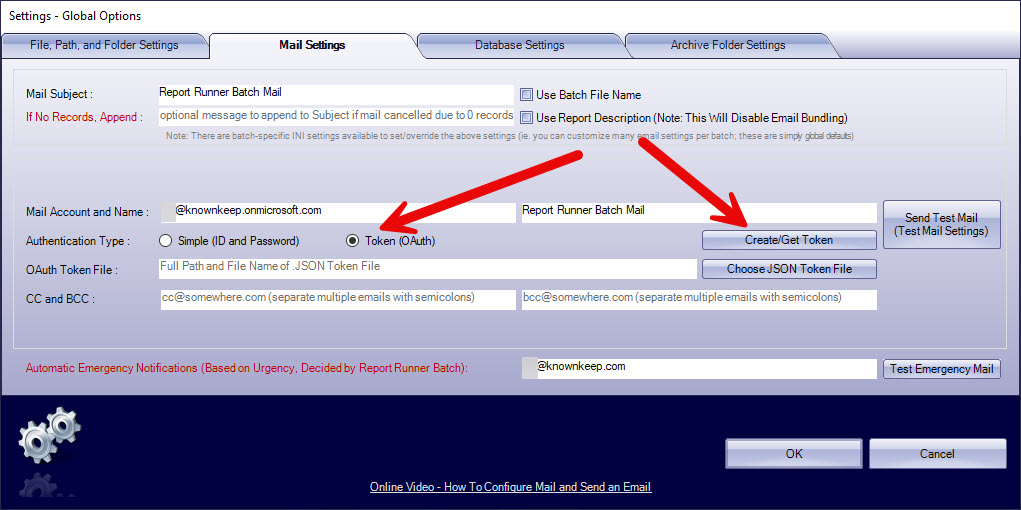Image resolution: width=1021 pixels, height=510 pixels.
Task: Select Simple (ID and Password) authentication
Action: pyautogui.click(x=166, y=241)
